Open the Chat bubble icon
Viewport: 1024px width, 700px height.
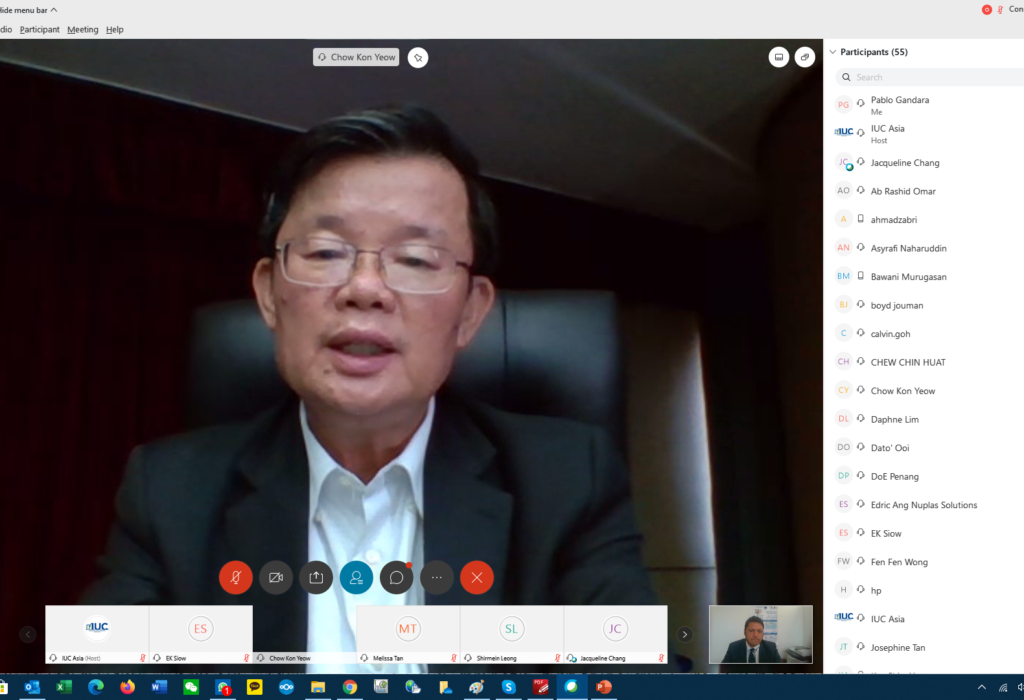396,577
